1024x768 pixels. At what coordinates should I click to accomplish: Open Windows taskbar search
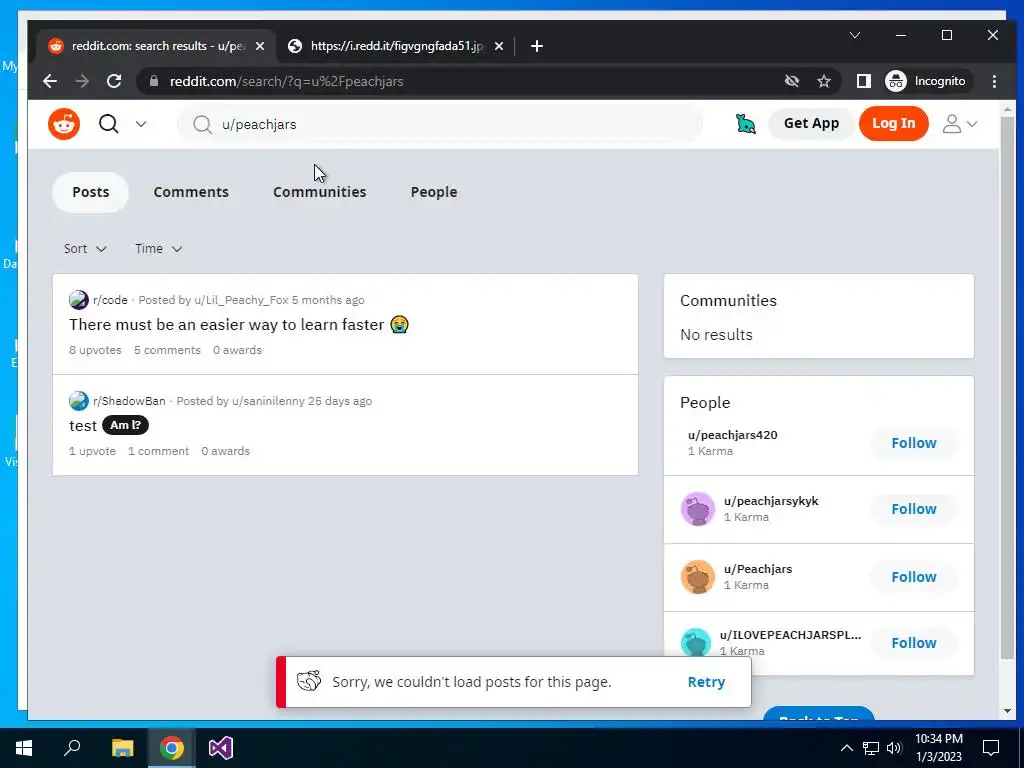(72, 748)
